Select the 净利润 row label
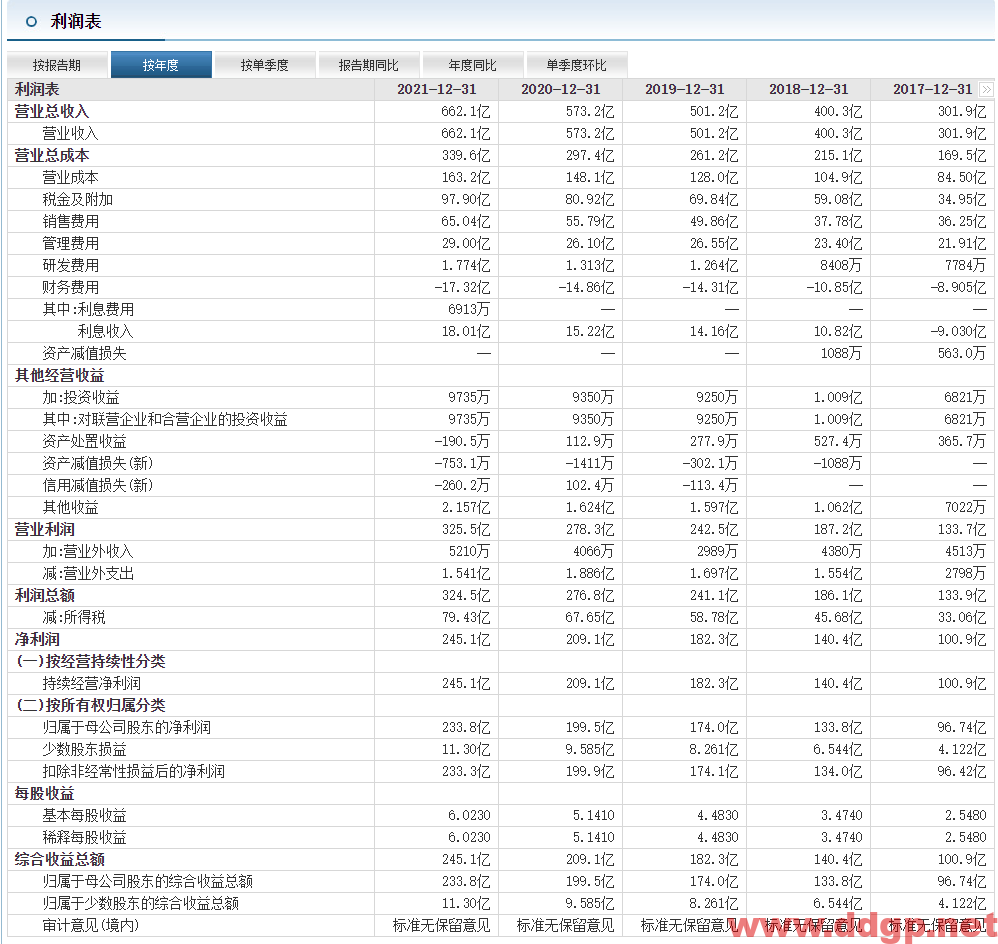 pos(37,639)
